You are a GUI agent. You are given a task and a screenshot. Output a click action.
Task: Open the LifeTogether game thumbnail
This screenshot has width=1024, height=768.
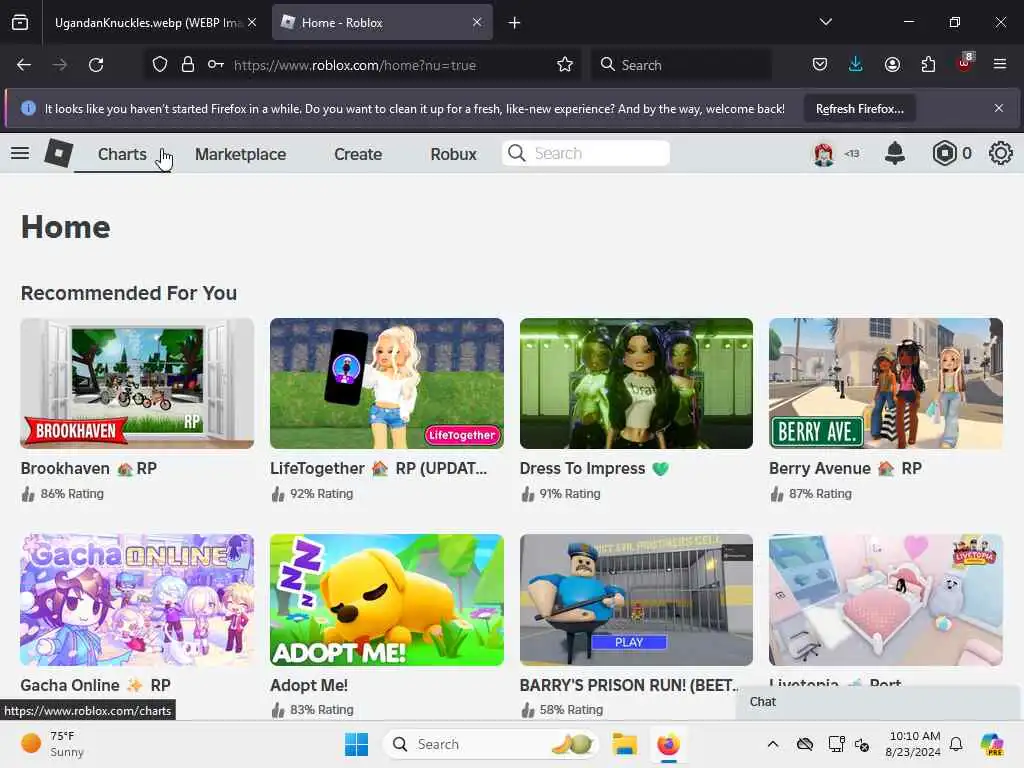pos(387,383)
